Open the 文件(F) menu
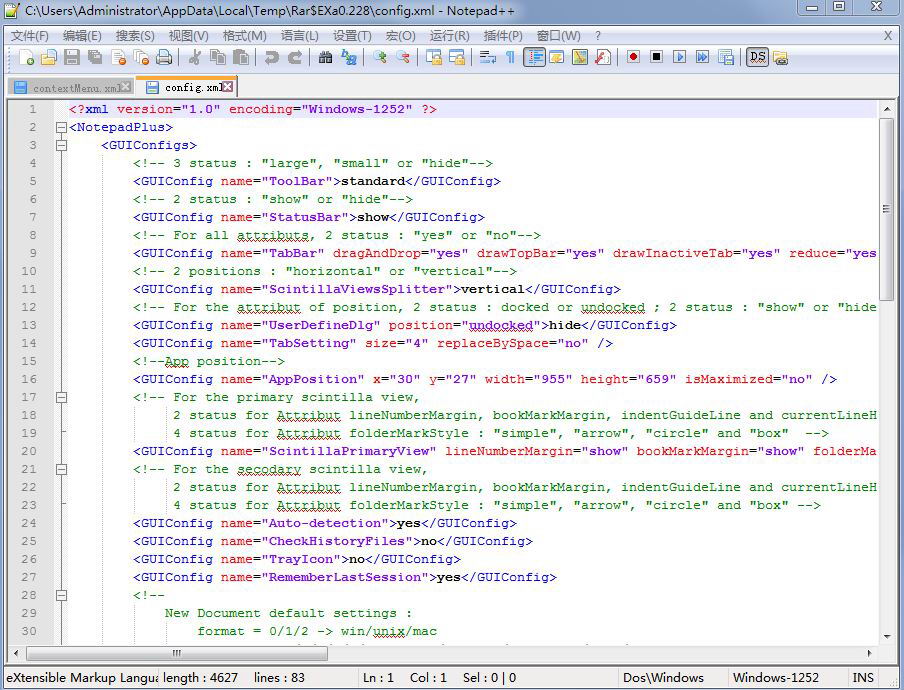 pyautogui.click(x=30, y=36)
